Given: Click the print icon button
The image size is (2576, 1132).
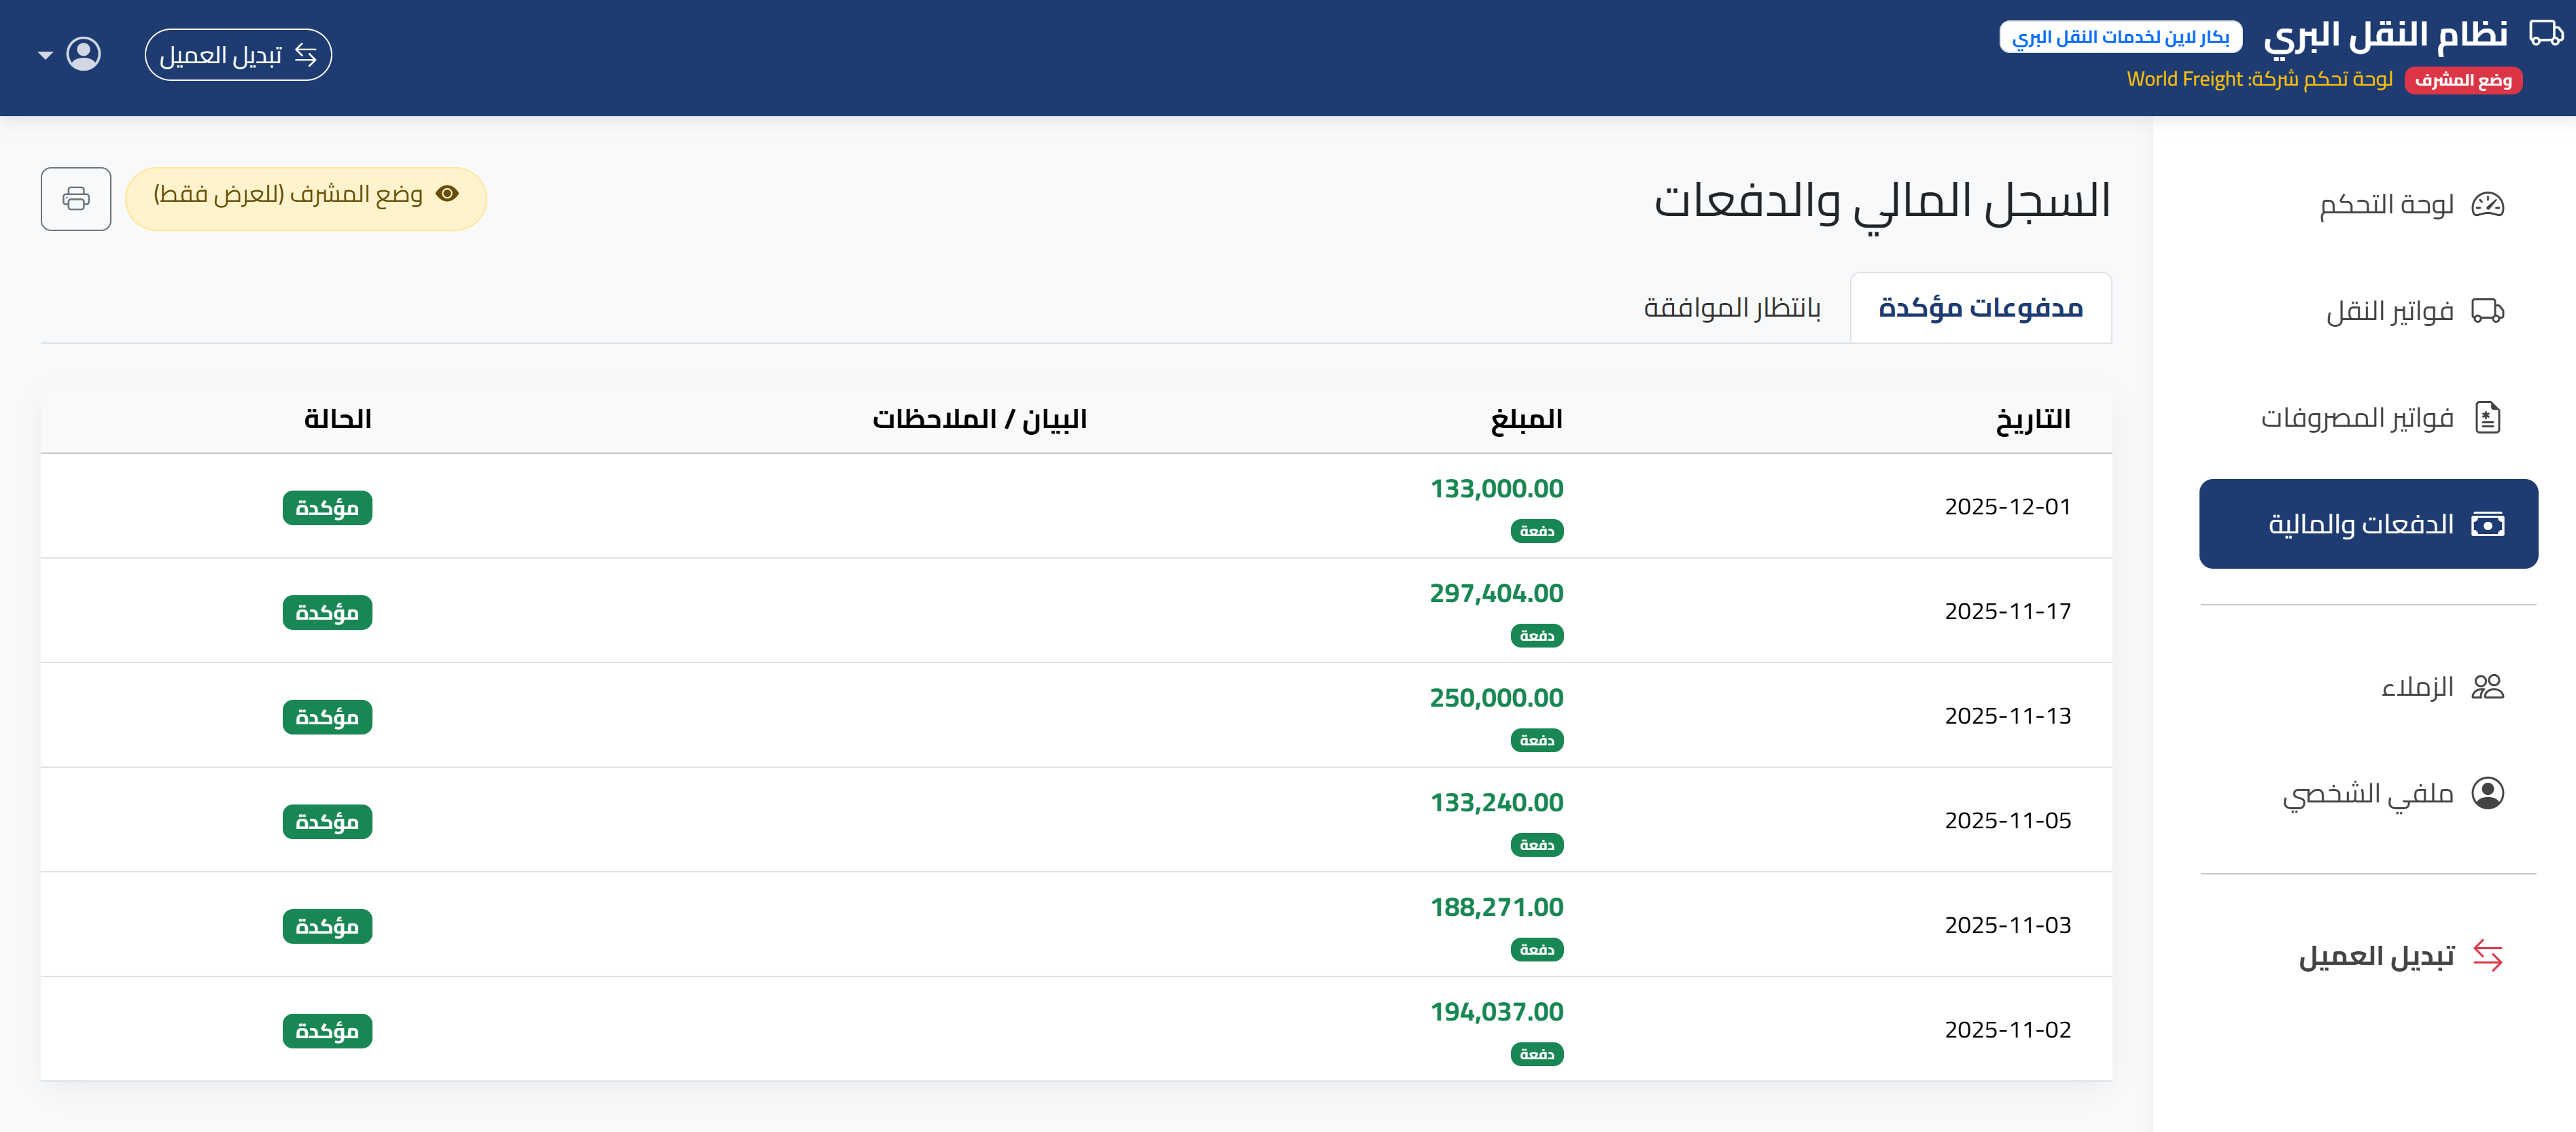Looking at the screenshot, I should 76,198.
